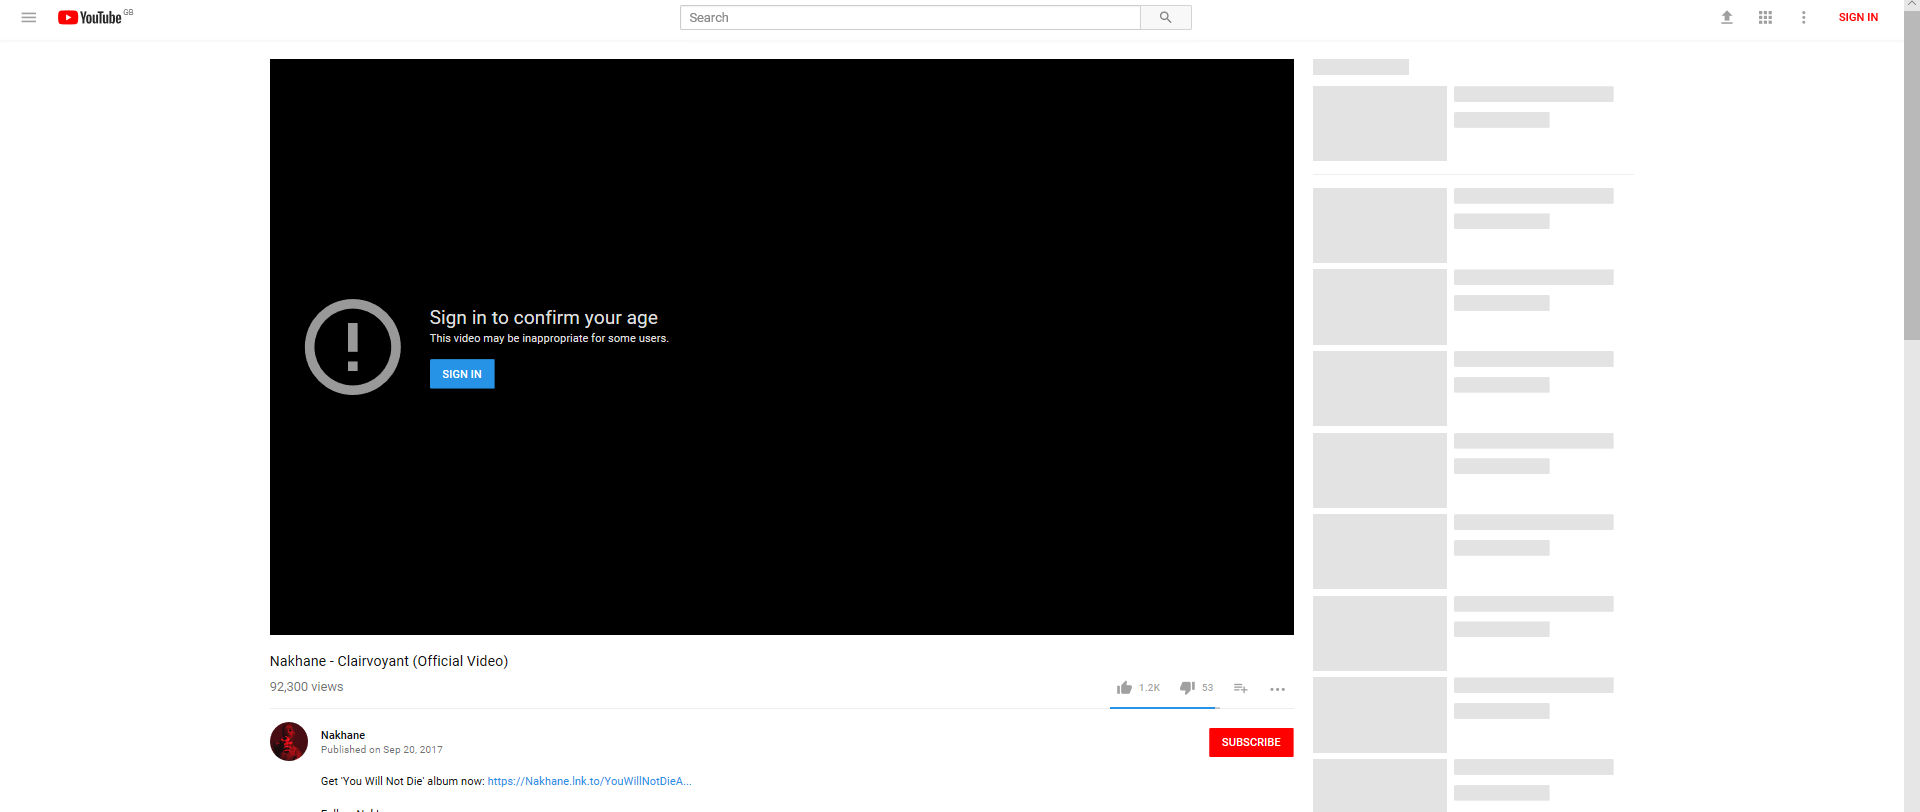Focus the Search input field

click(x=910, y=18)
